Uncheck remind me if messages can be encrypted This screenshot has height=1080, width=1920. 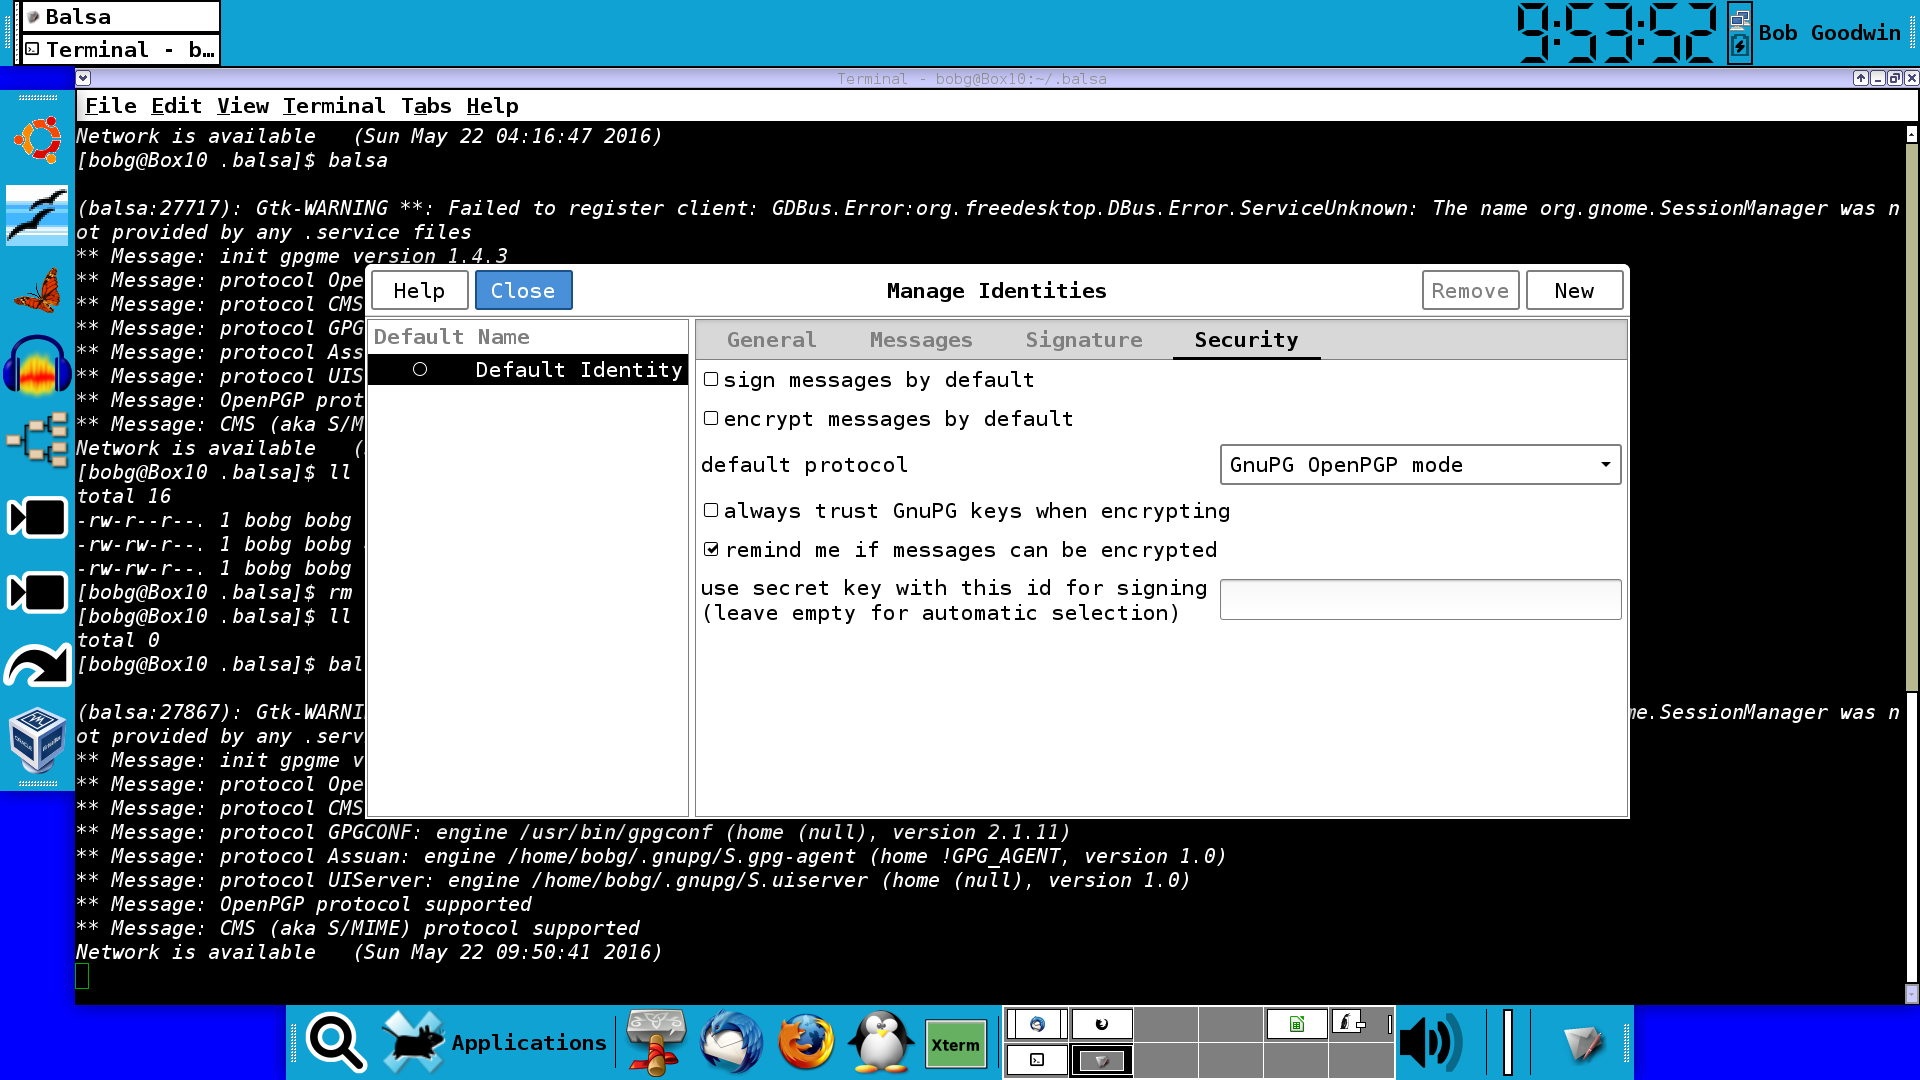click(x=711, y=550)
